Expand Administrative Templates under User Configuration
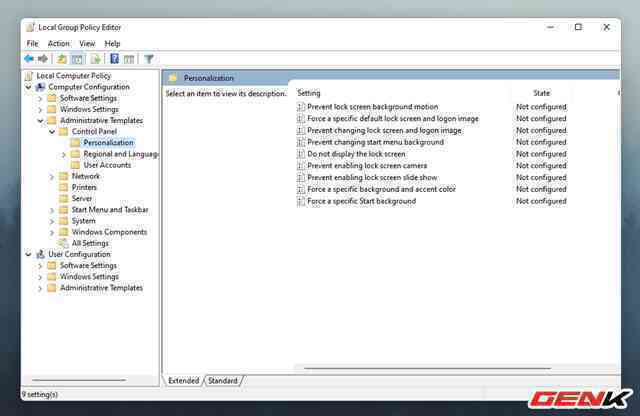This screenshot has height=416, width=640. pos(40,288)
